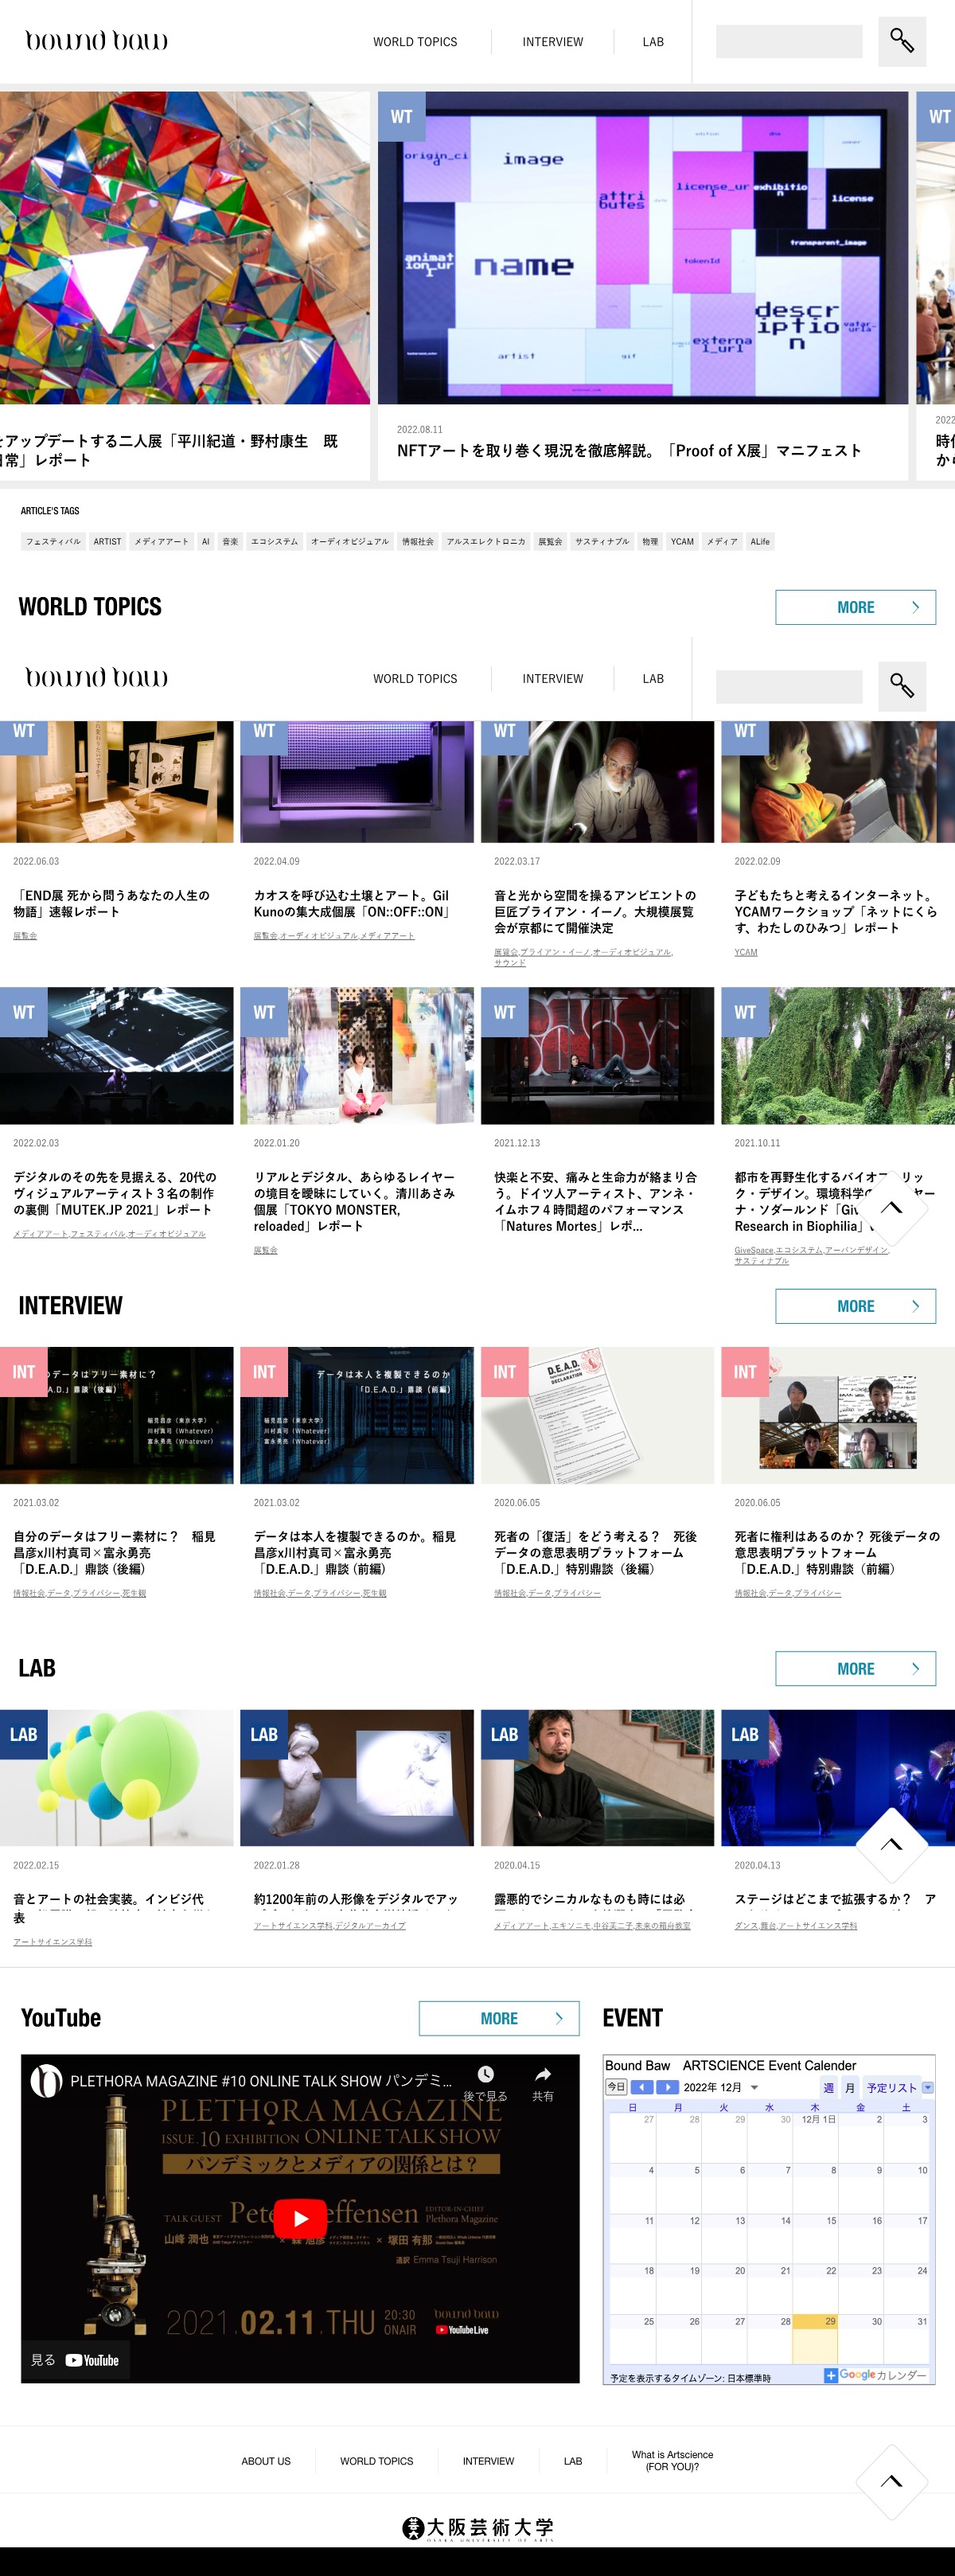Switch calendar to week view tab
This screenshot has width=955, height=2576.
(828, 2088)
